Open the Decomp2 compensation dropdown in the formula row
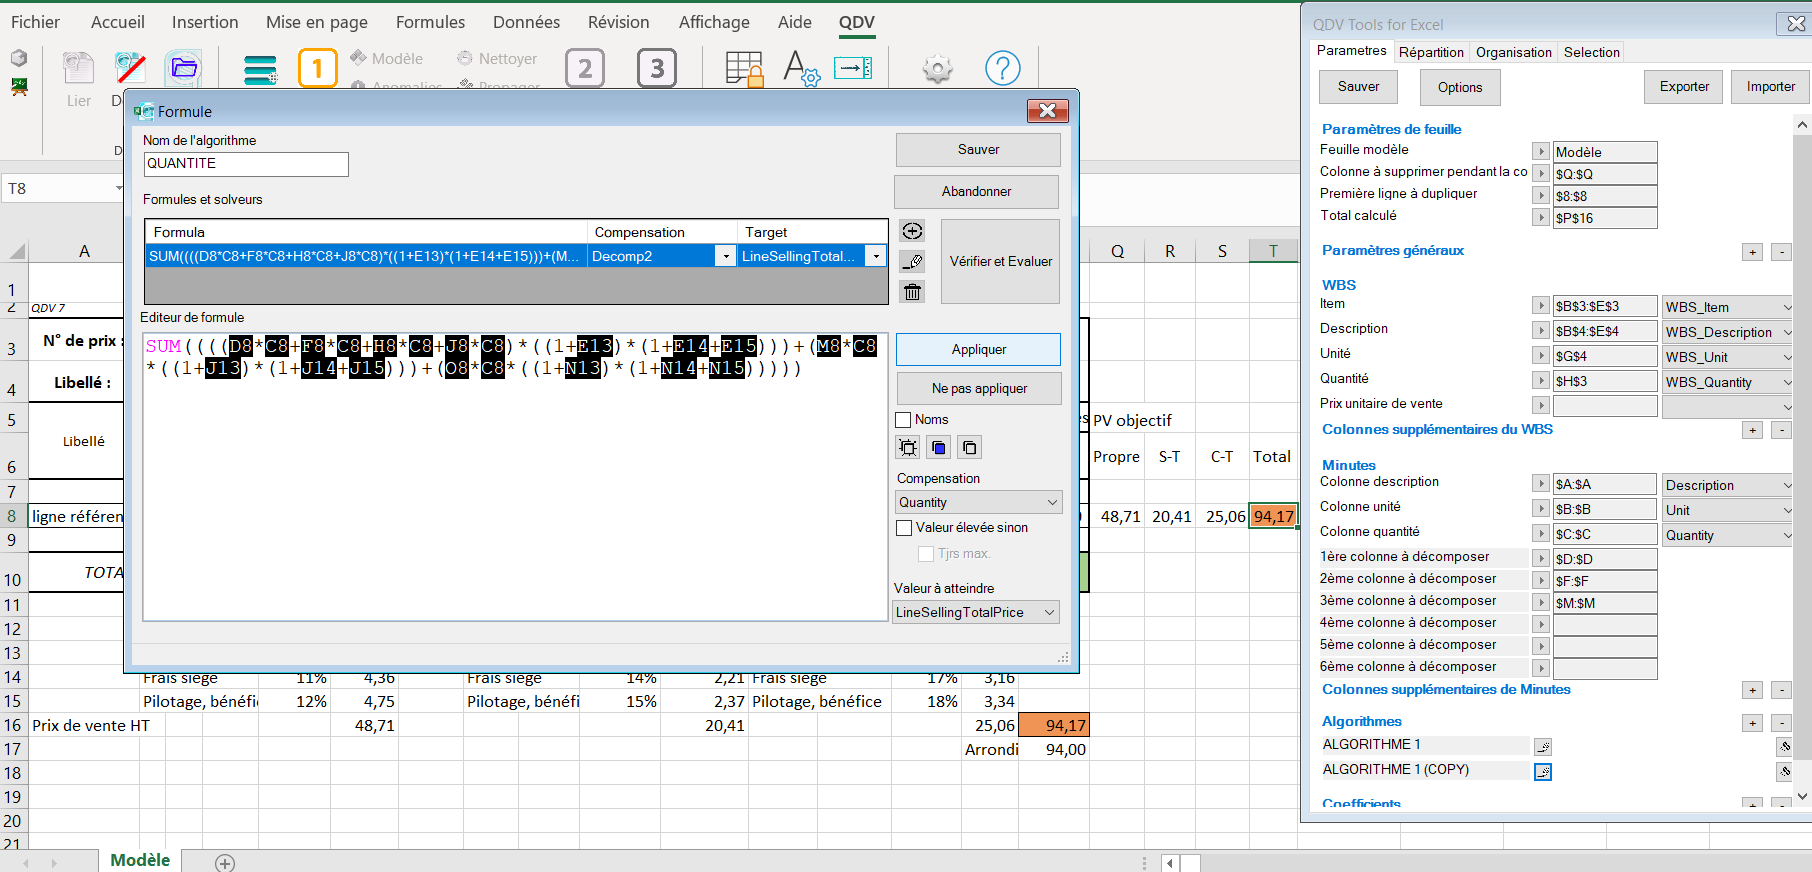Viewport: 1812px width, 872px height. coord(726,256)
